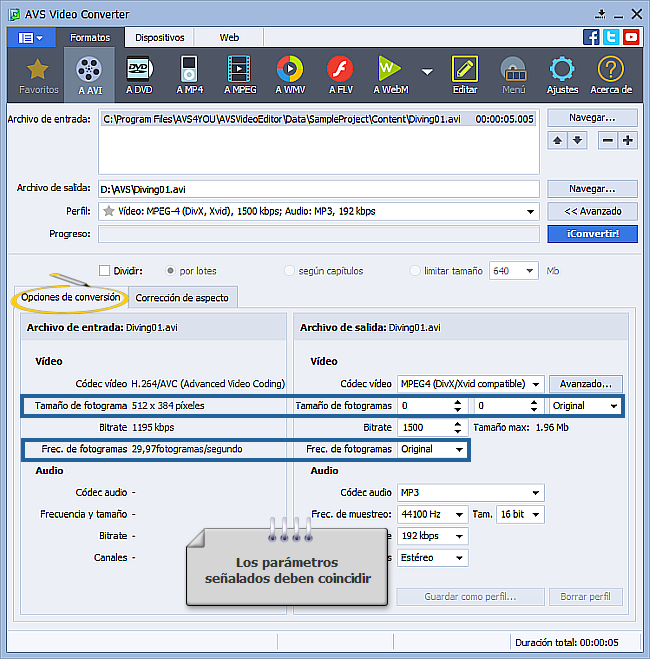Adjust video bitrate 1500 stepper

[458, 427]
